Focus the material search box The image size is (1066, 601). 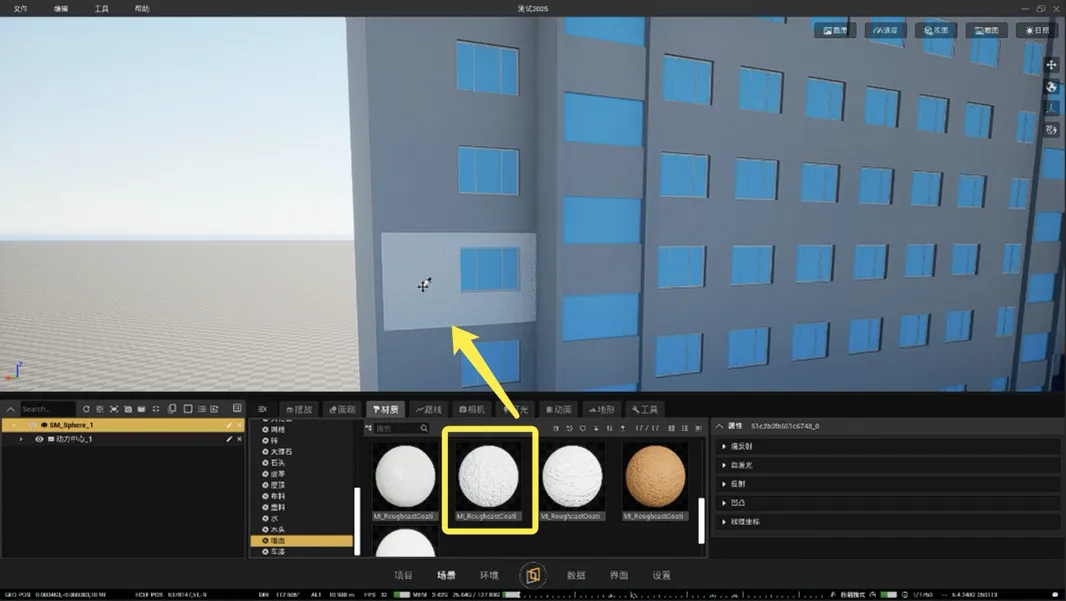(x=402, y=428)
